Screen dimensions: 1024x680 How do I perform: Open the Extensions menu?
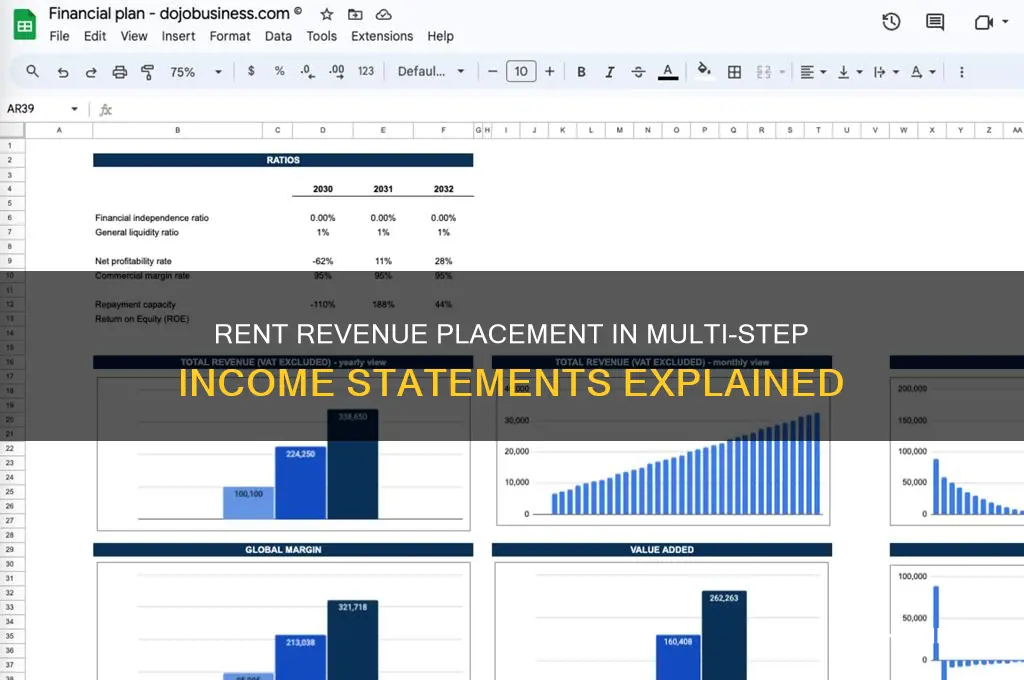pyautogui.click(x=382, y=37)
